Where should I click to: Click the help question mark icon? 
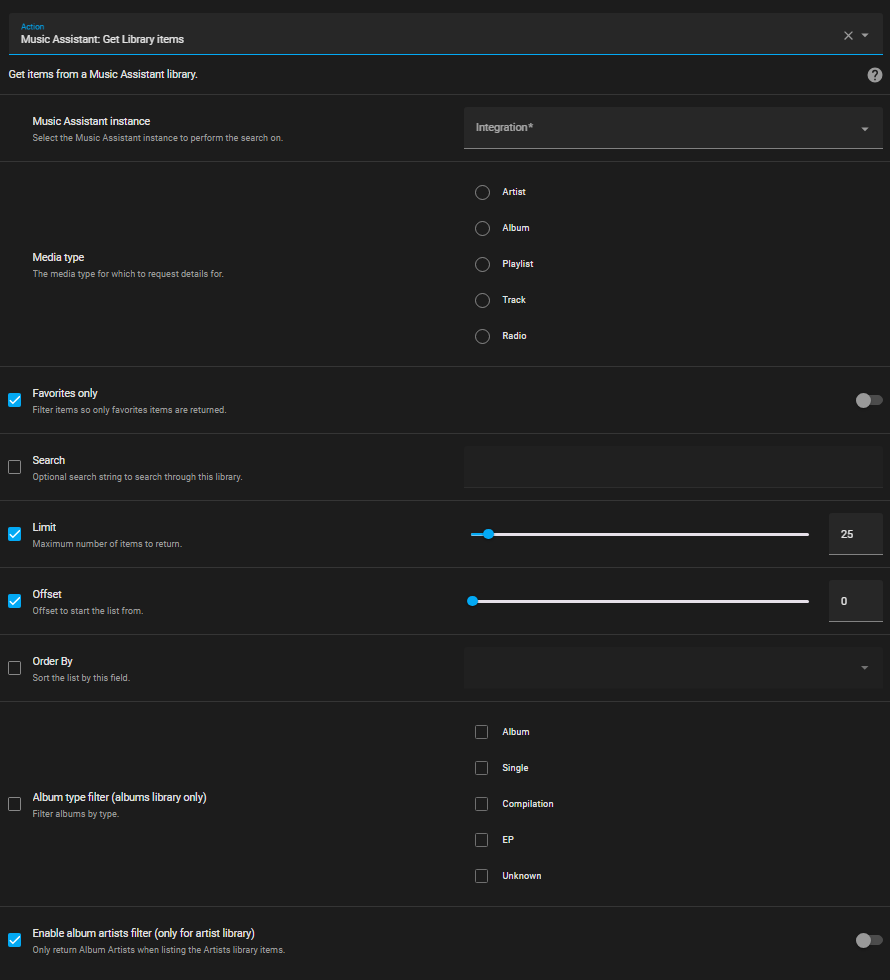tap(875, 75)
